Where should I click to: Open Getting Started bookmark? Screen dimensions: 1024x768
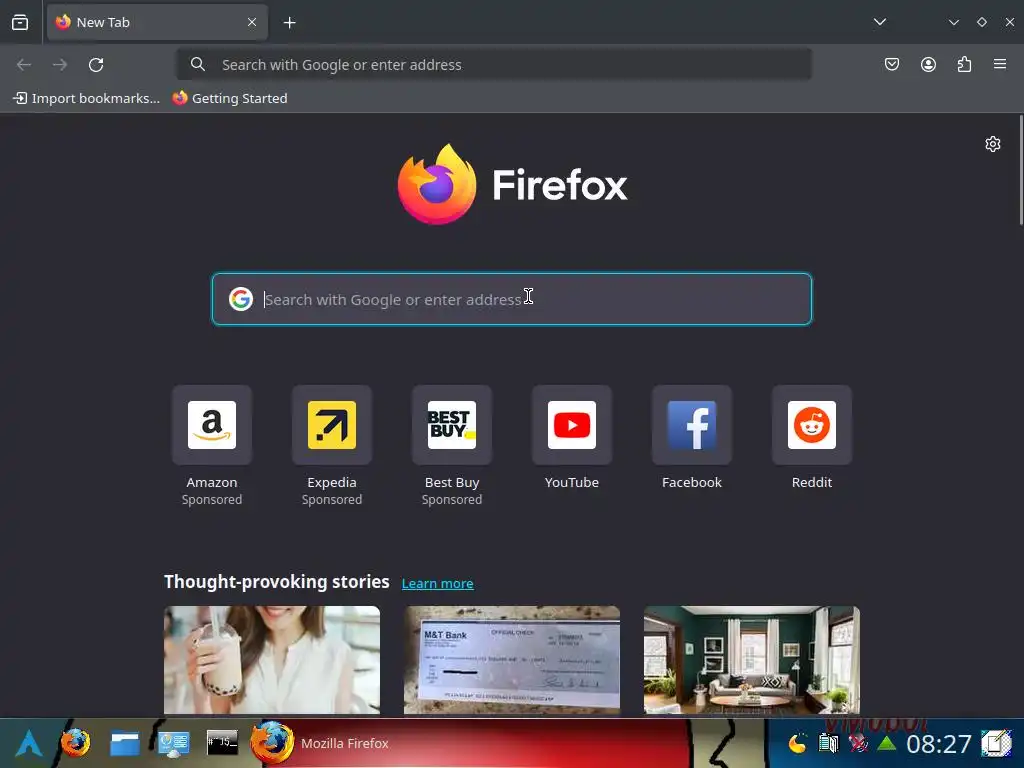tap(230, 98)
